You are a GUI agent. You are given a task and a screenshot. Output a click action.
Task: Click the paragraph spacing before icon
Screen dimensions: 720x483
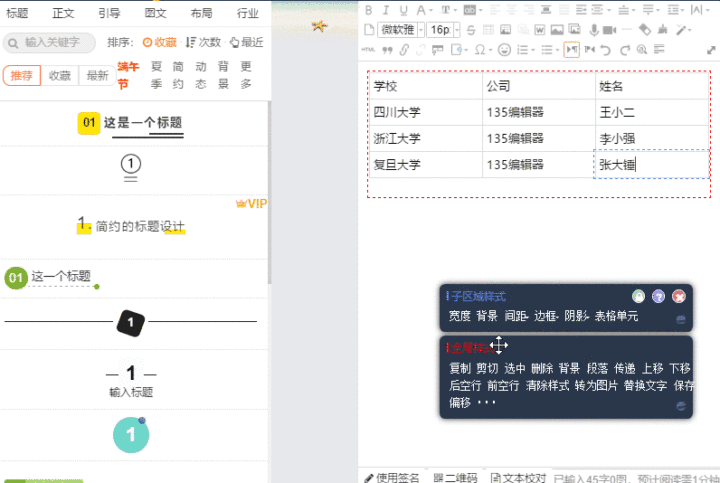(x=624, y=10)
